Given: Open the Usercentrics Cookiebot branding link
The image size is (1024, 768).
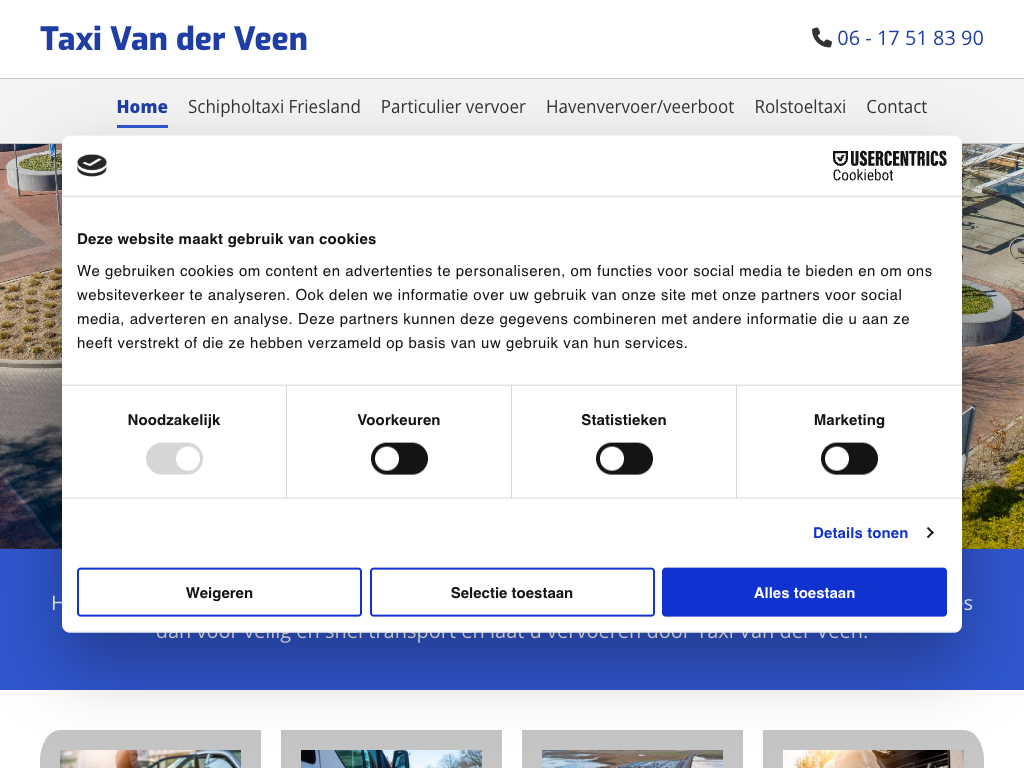Looking at the screenshot, I should click(x=889, y=166).
